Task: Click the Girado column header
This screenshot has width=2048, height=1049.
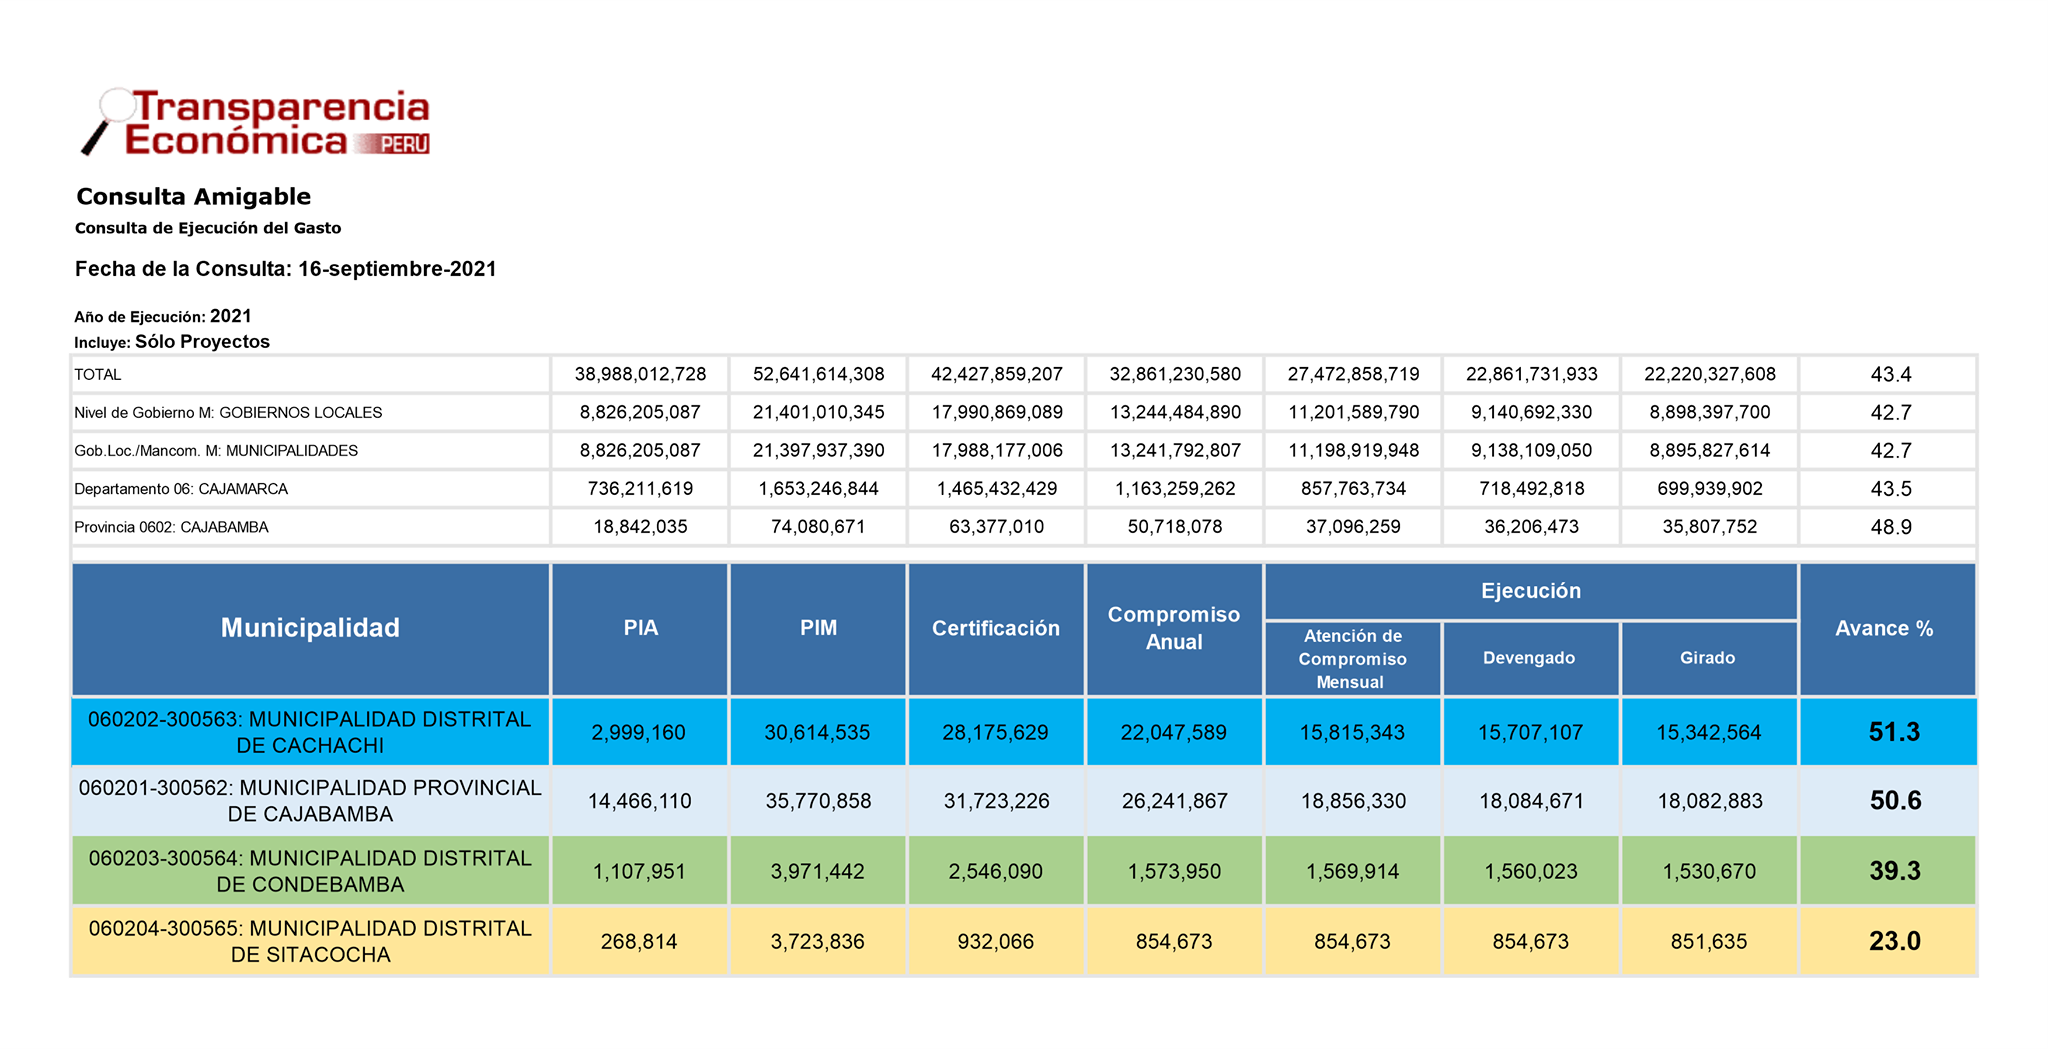Action: (1707, 658)
